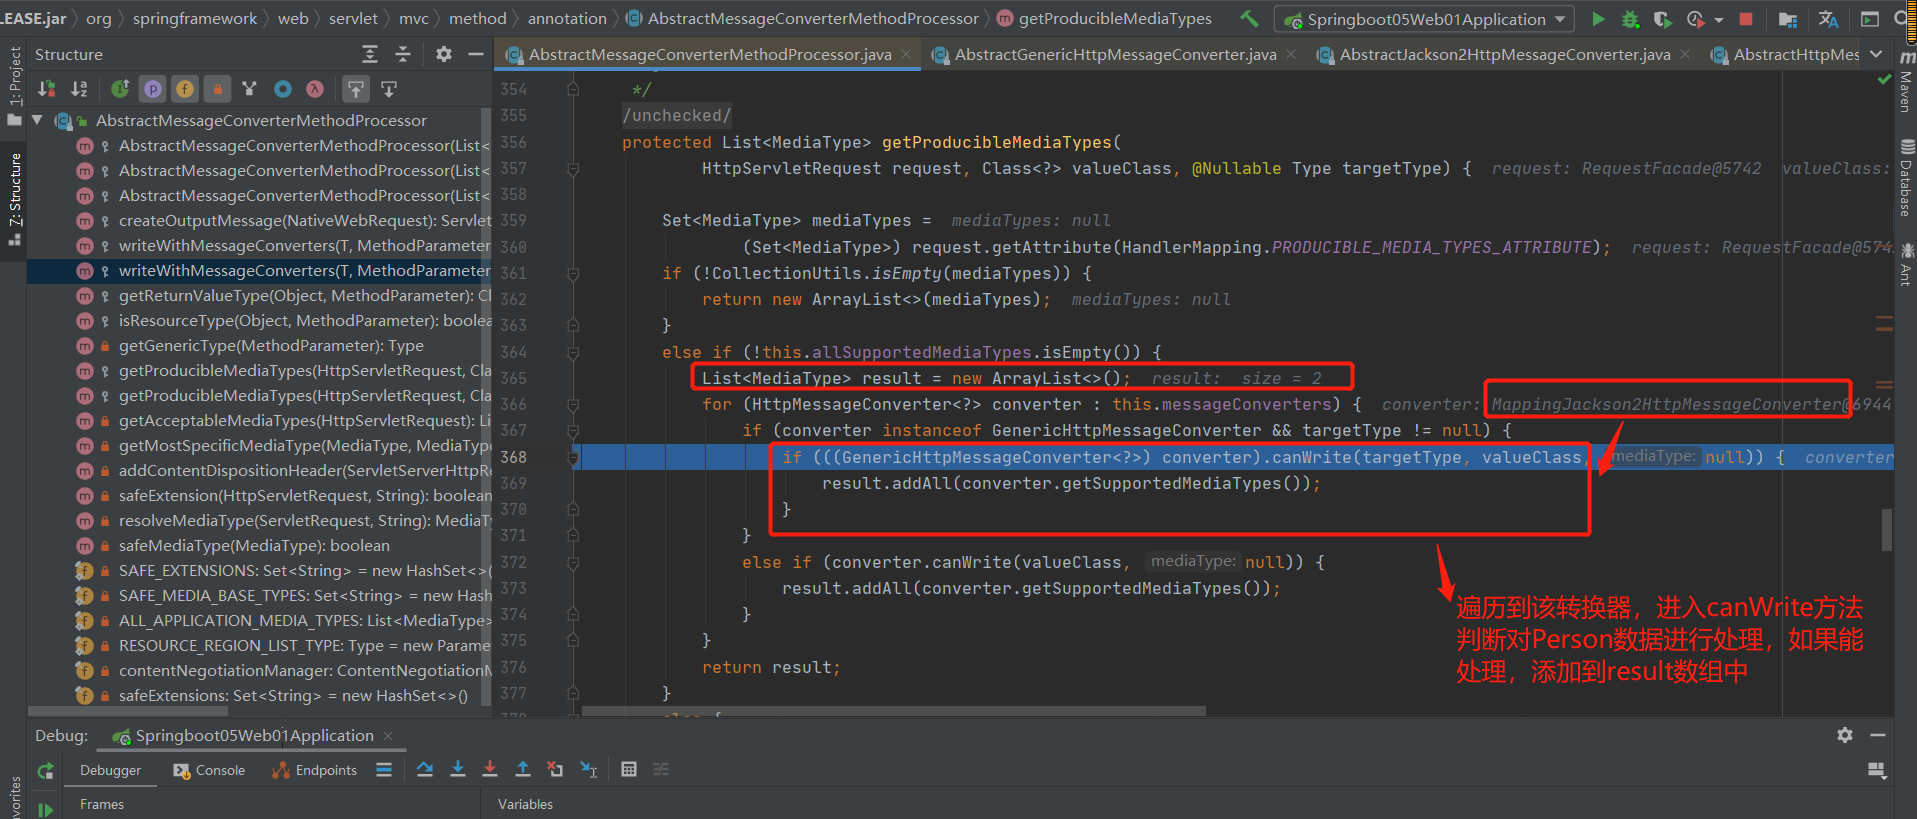
Task: Click the Profiler run icon
Action: 1695,18
